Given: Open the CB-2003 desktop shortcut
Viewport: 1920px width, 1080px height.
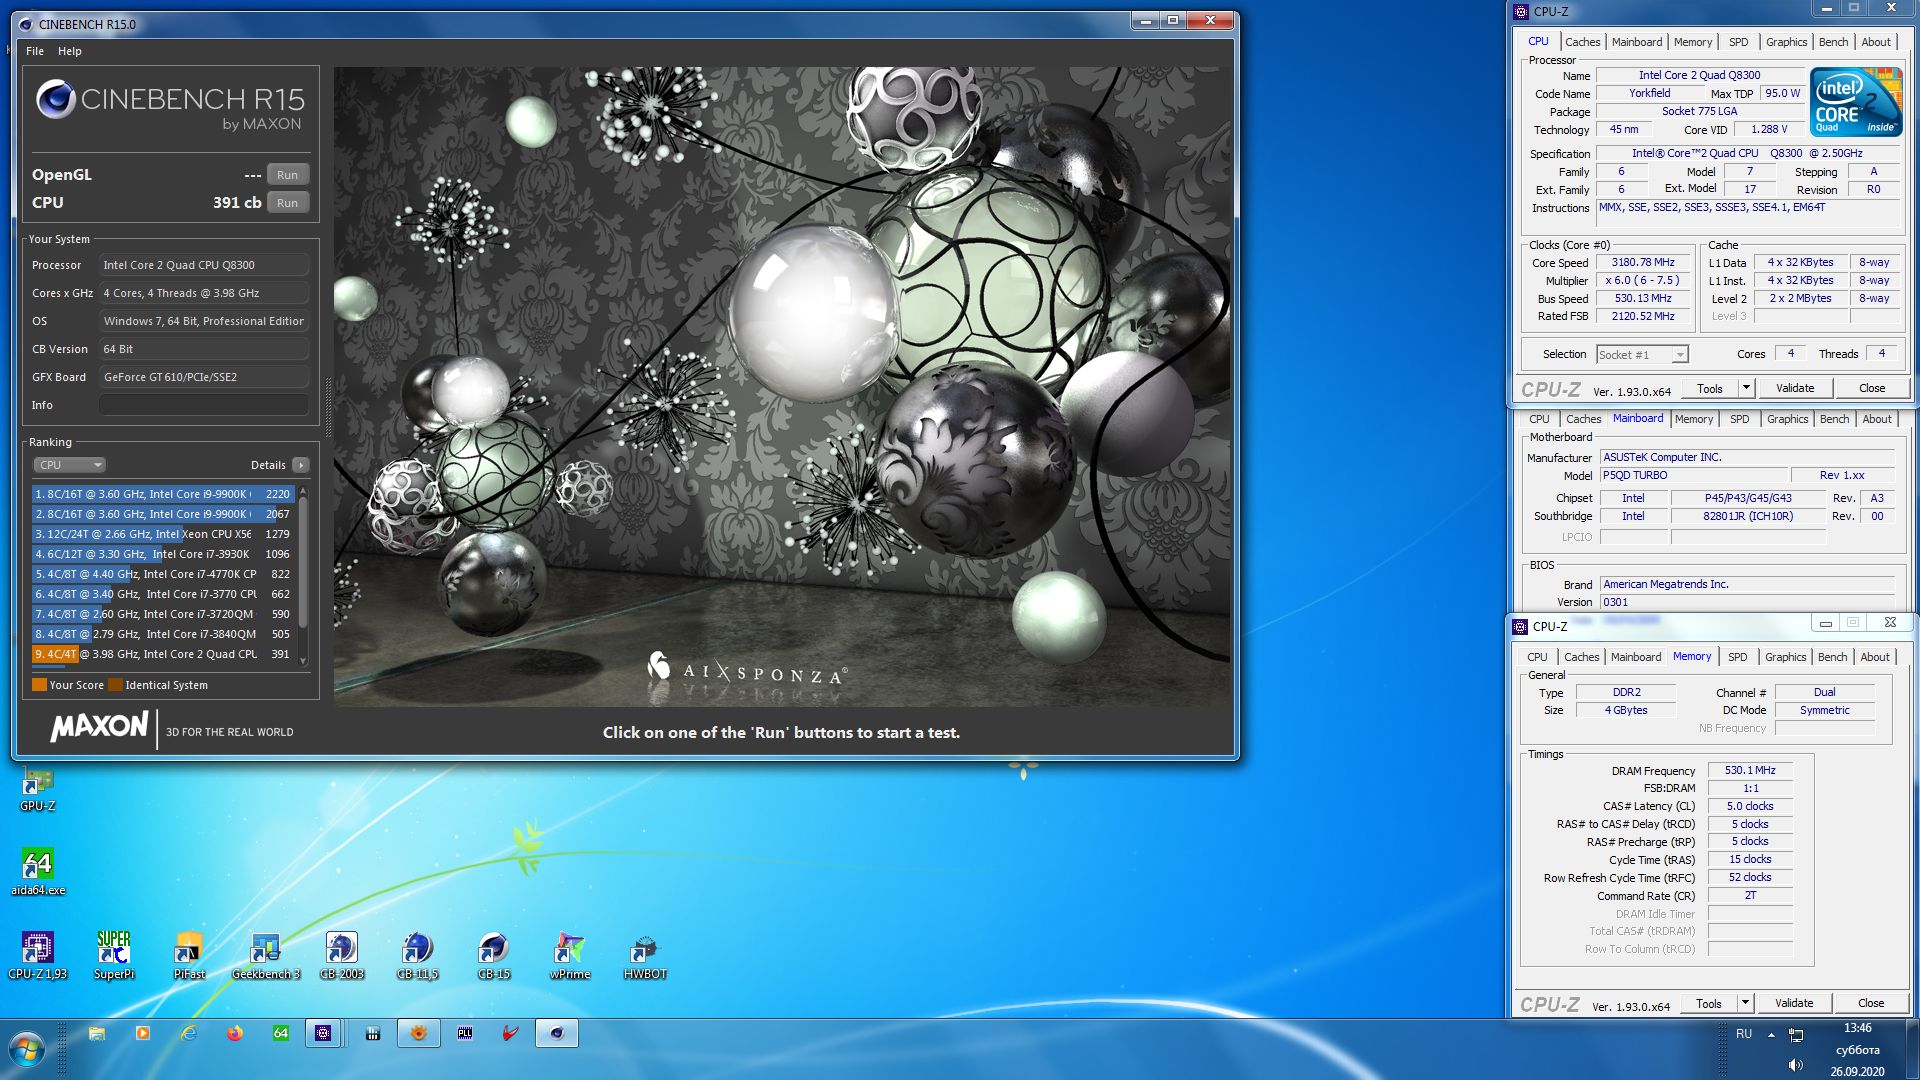Looking at the screenshot, I should 342,955.
